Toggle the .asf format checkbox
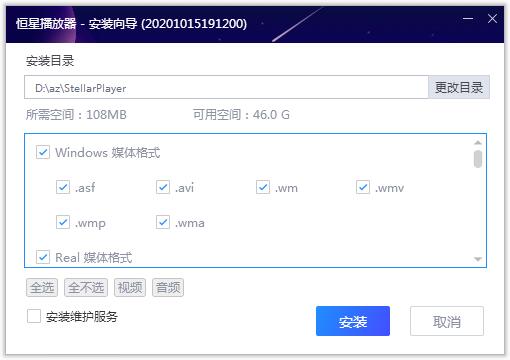 (x=63, y=187)
